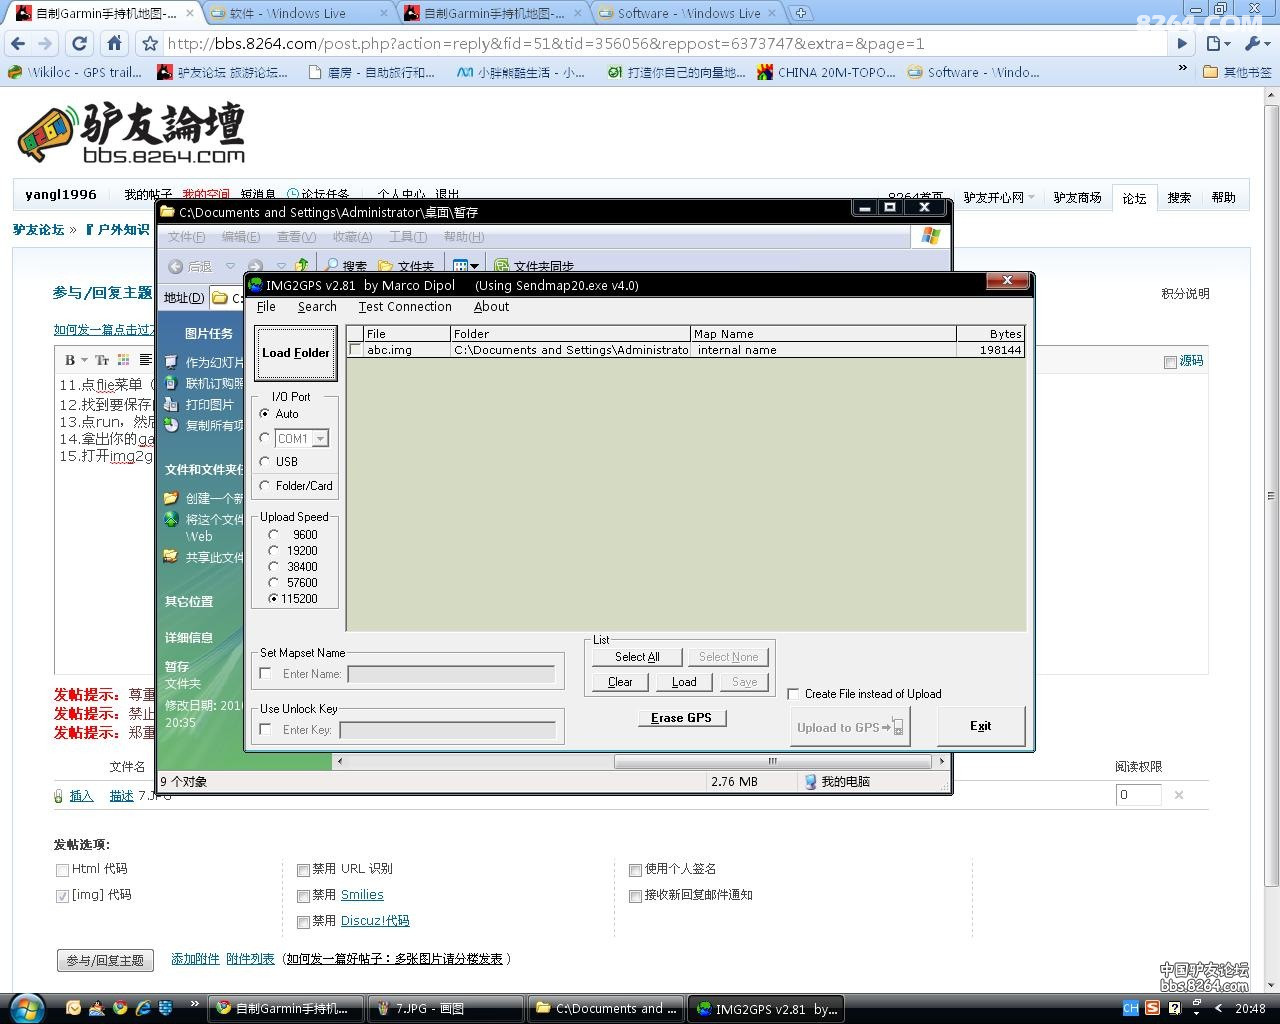This screenshot has height=1024, width=1280.
Task: Select the USB I/O port option
Action: [x=265, y=462]
